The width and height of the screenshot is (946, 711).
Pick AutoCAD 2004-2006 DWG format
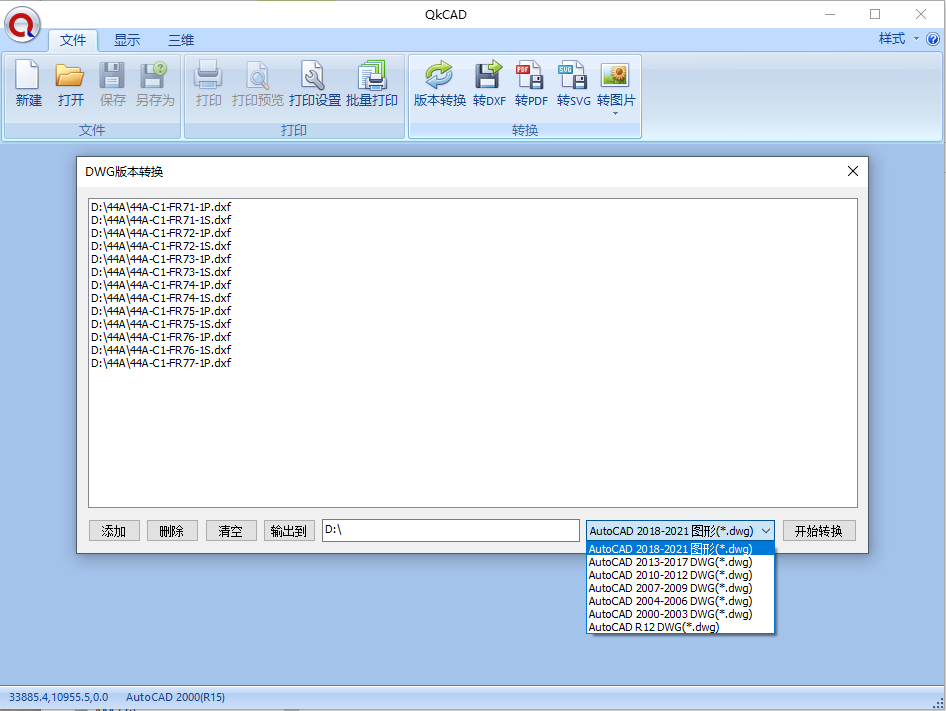click(680, 601)
